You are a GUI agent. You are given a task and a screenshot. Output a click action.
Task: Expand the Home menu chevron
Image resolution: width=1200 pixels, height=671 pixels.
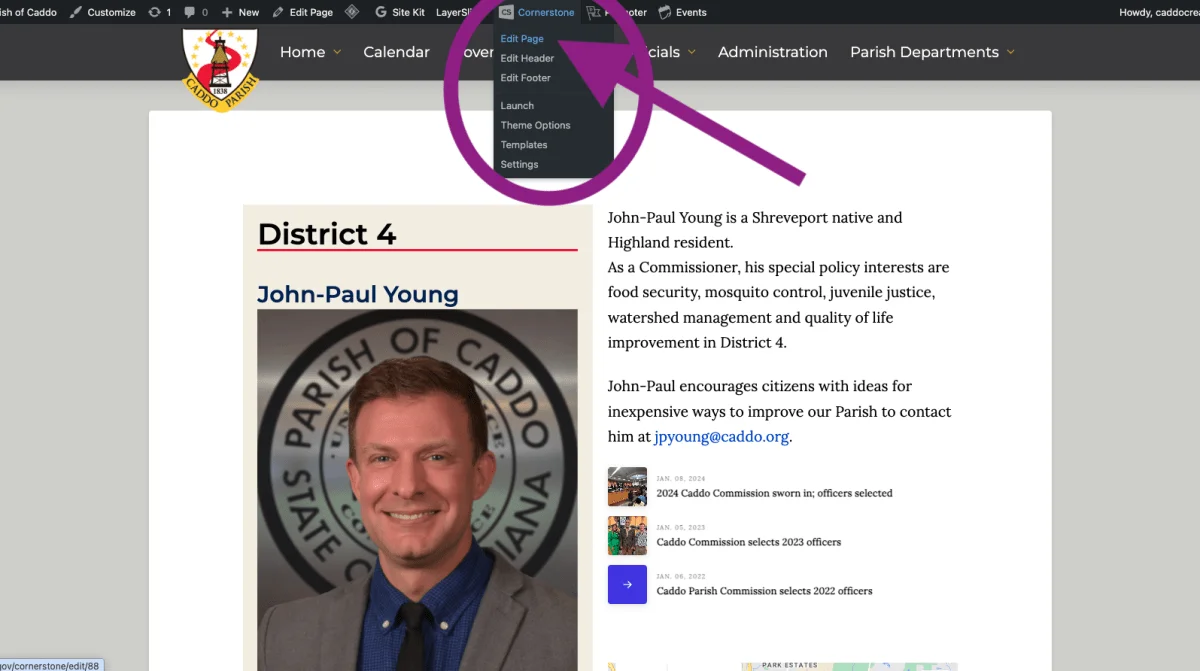(337, 52)
